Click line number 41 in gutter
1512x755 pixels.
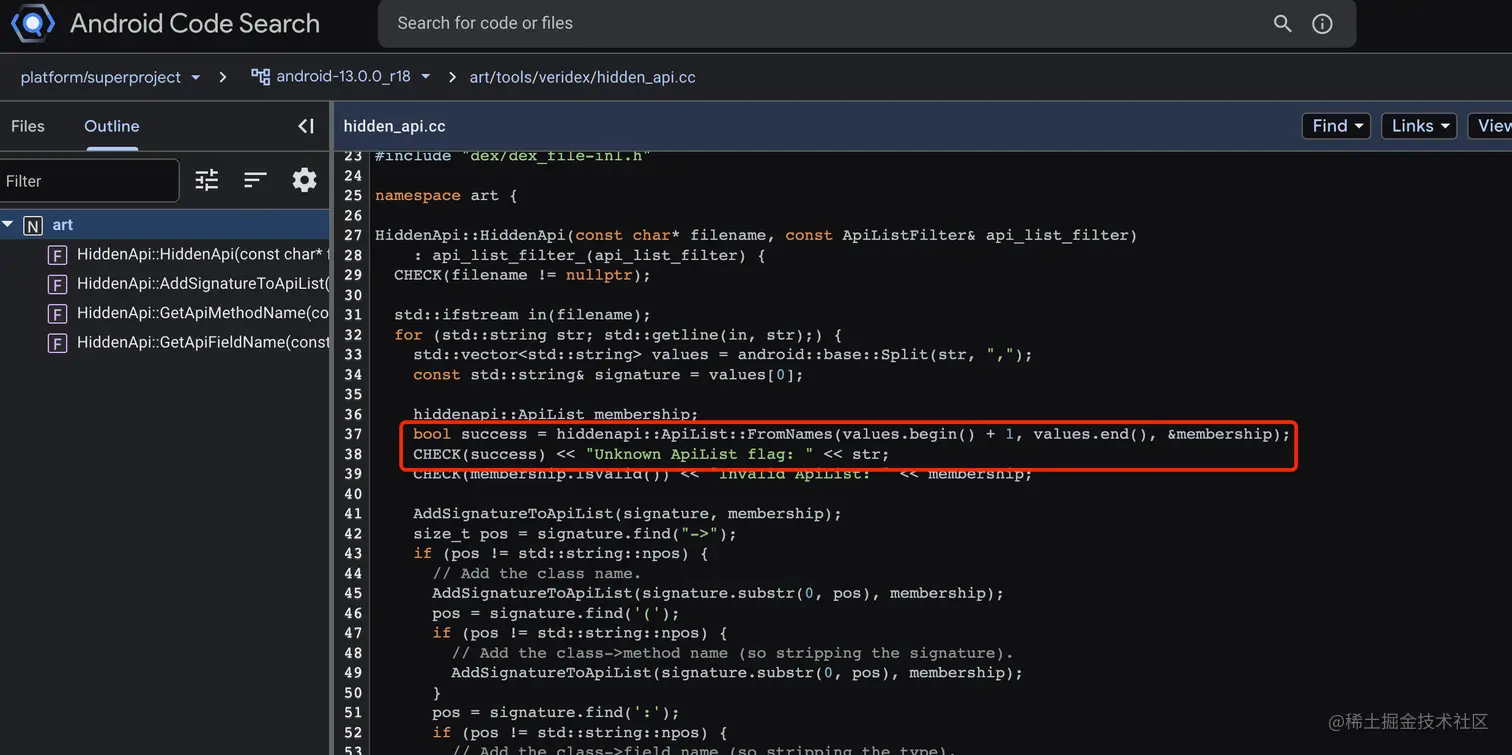point(352,513)
